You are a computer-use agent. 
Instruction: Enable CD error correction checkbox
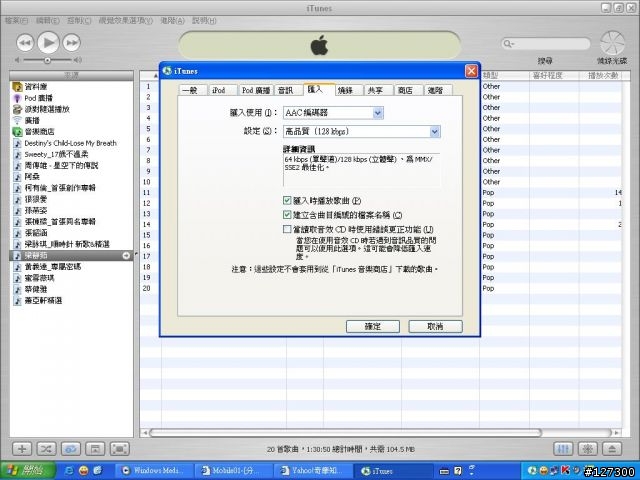pos(287,229)
